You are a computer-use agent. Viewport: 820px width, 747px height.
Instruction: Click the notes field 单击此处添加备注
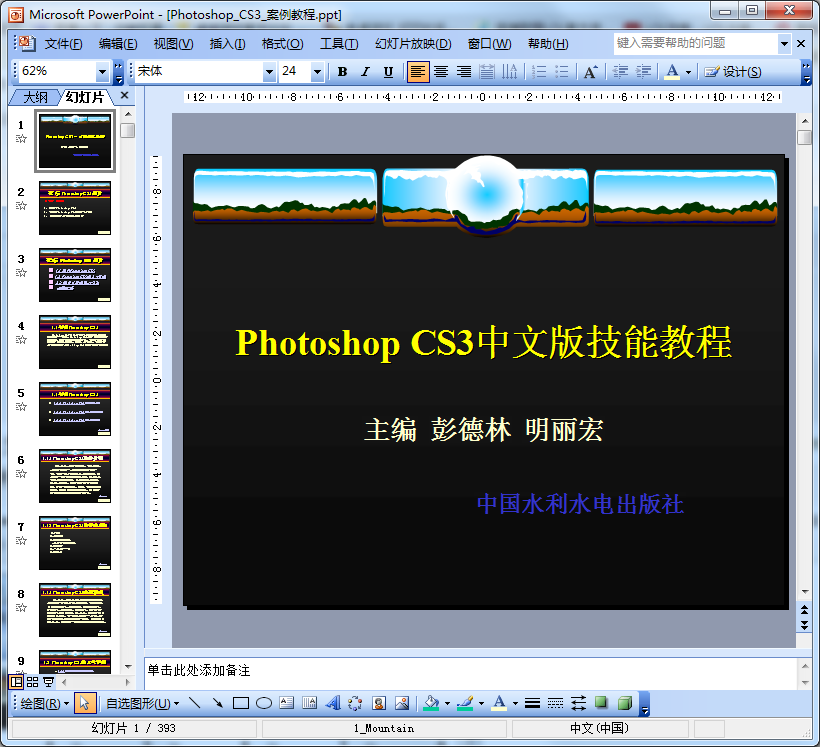tap(470, 673)
